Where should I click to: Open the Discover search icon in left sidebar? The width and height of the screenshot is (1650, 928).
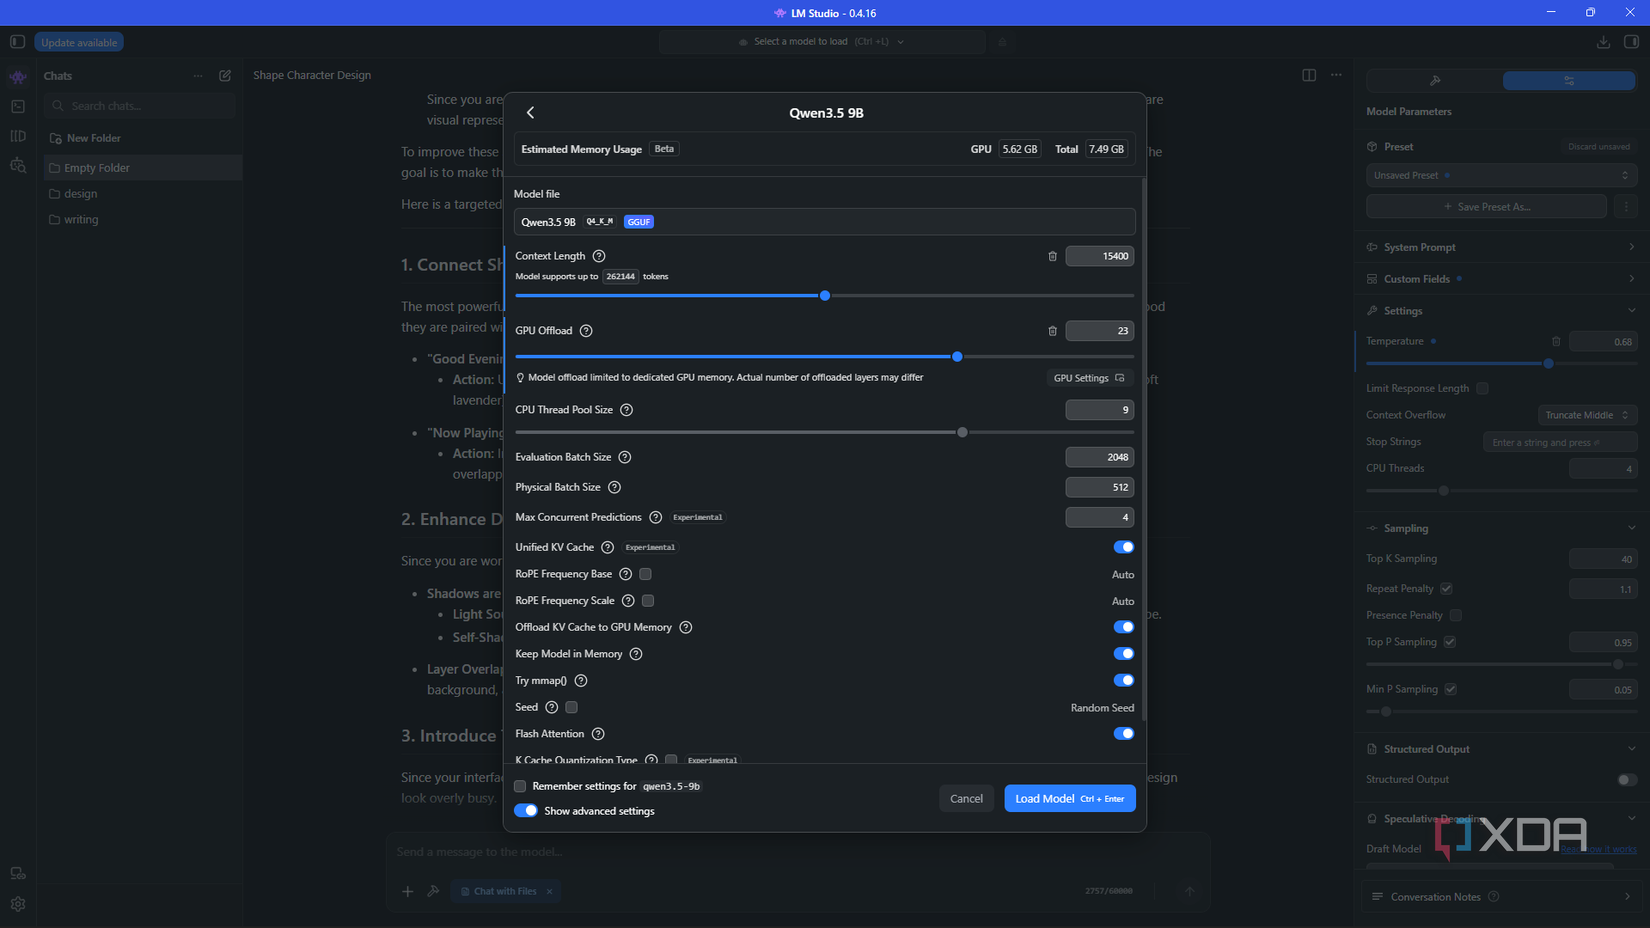[18, 166]
